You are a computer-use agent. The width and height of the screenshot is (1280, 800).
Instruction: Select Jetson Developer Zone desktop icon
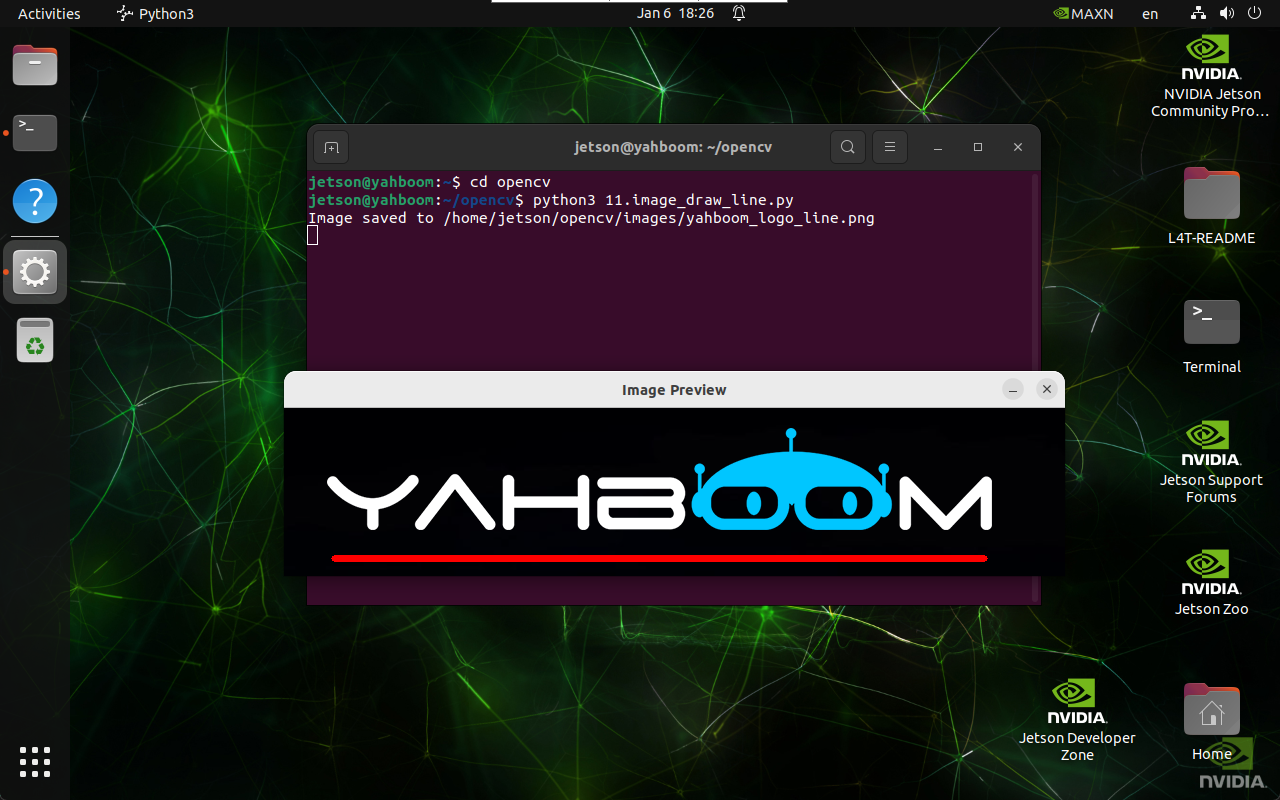(1077, 719)
